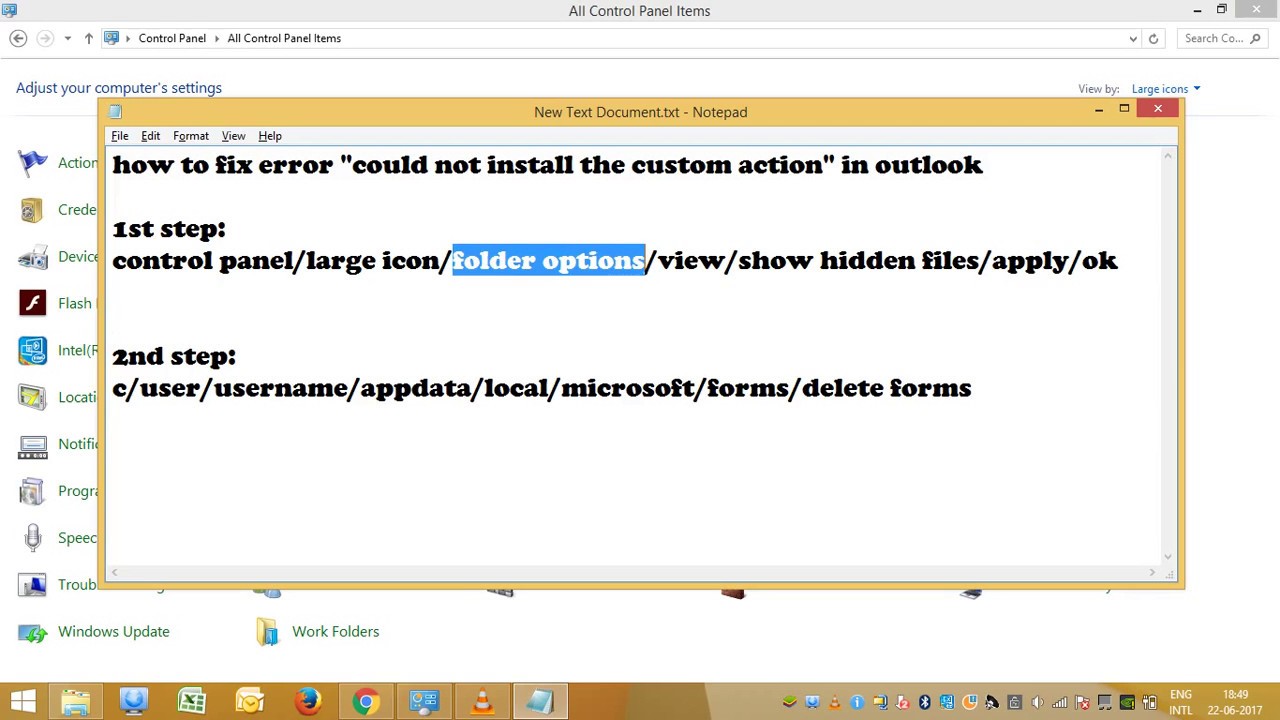This screenshot has height=720, width=1280.
Task: Click the battery power tray icon
Action: point(1149,702)
